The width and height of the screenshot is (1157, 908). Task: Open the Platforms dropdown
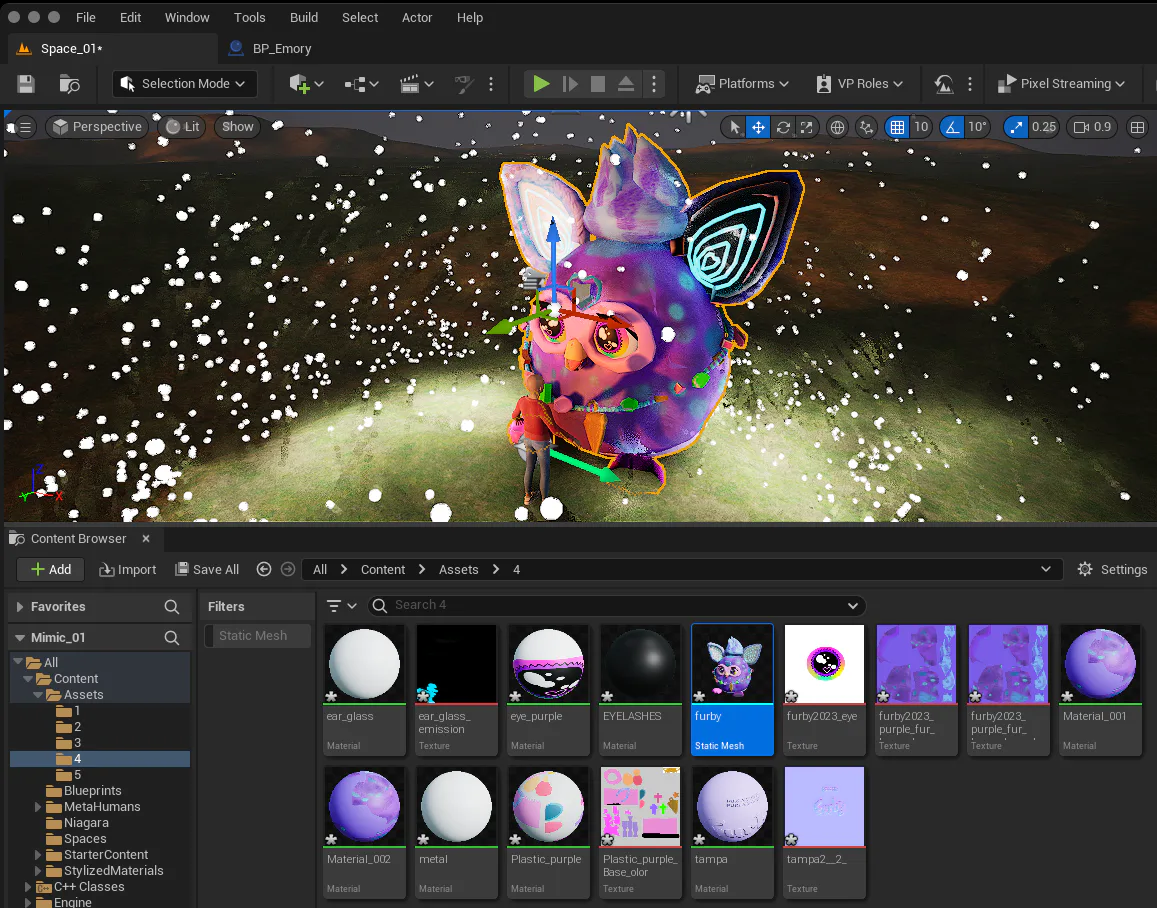click(742, 84)
